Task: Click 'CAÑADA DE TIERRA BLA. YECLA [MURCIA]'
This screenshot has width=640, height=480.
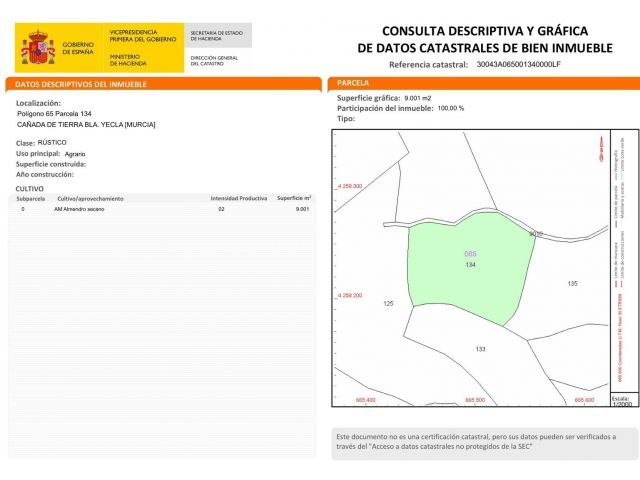Action: click(86, 124)
